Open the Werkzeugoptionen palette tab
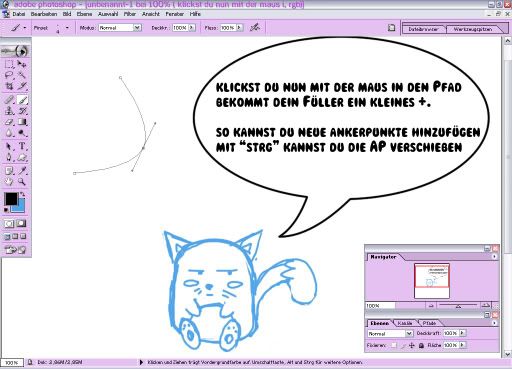 click(x=473, y=29)
